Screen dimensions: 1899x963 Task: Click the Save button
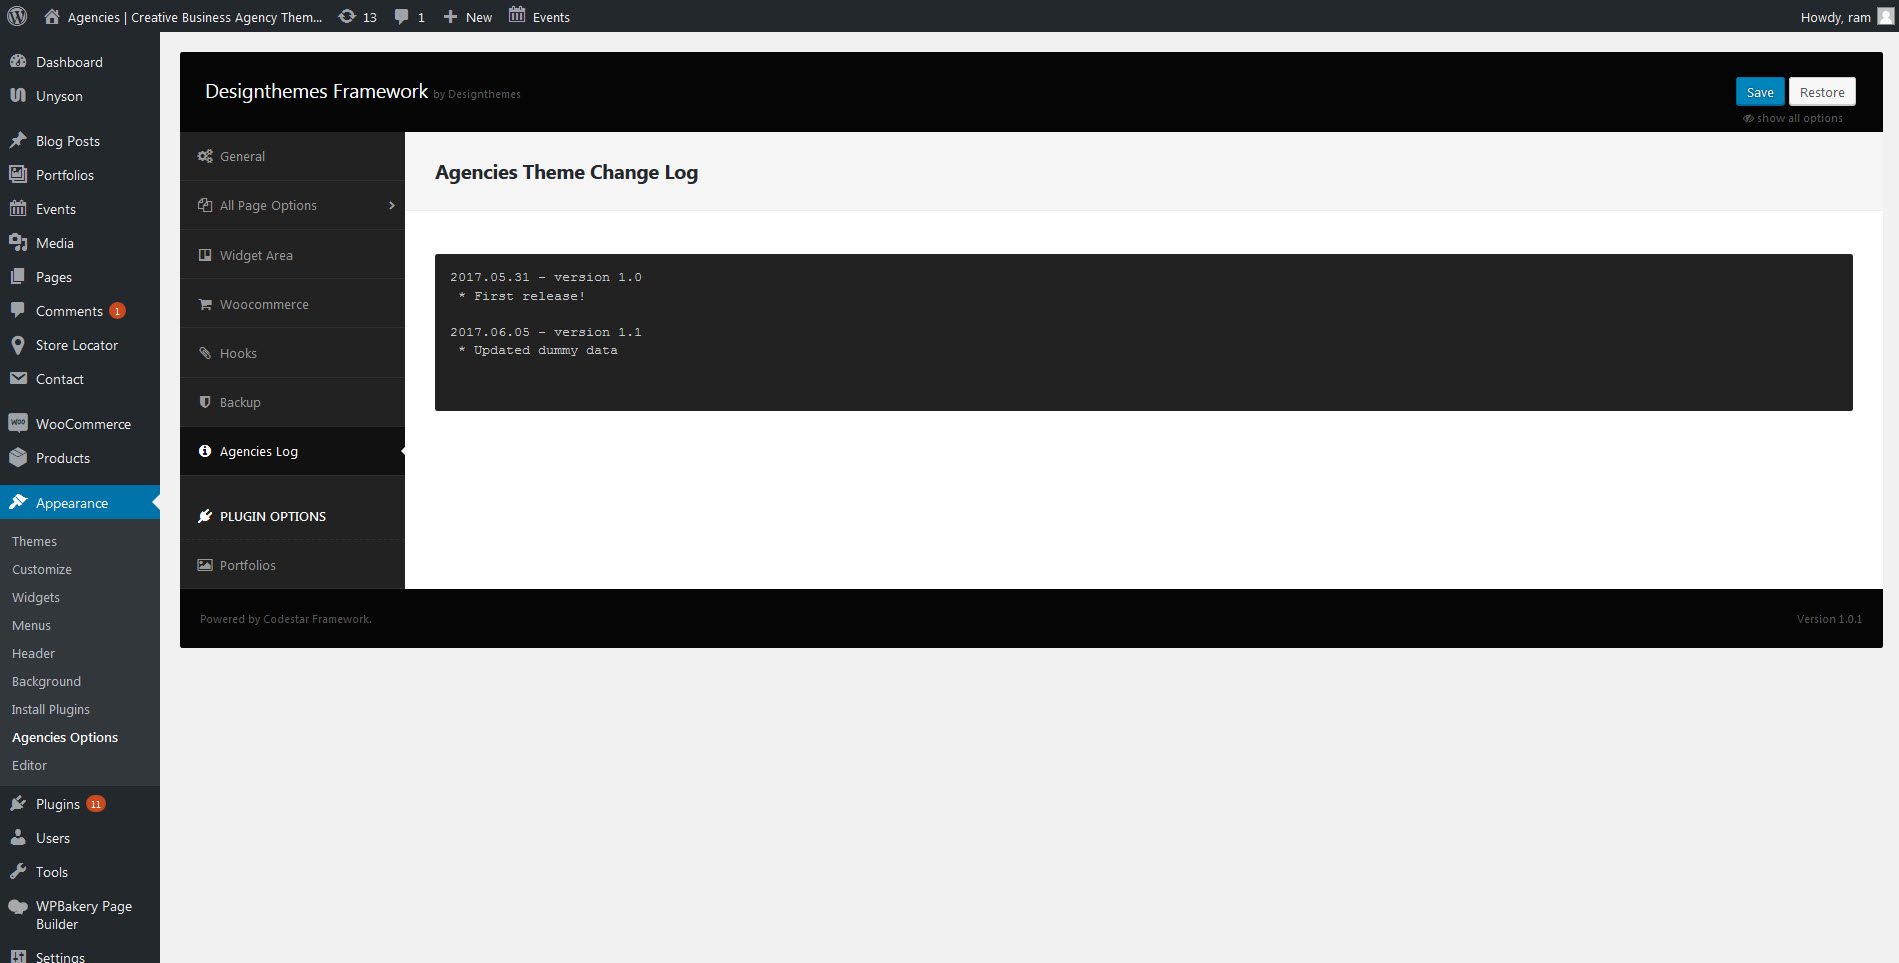click(1760, 91)
